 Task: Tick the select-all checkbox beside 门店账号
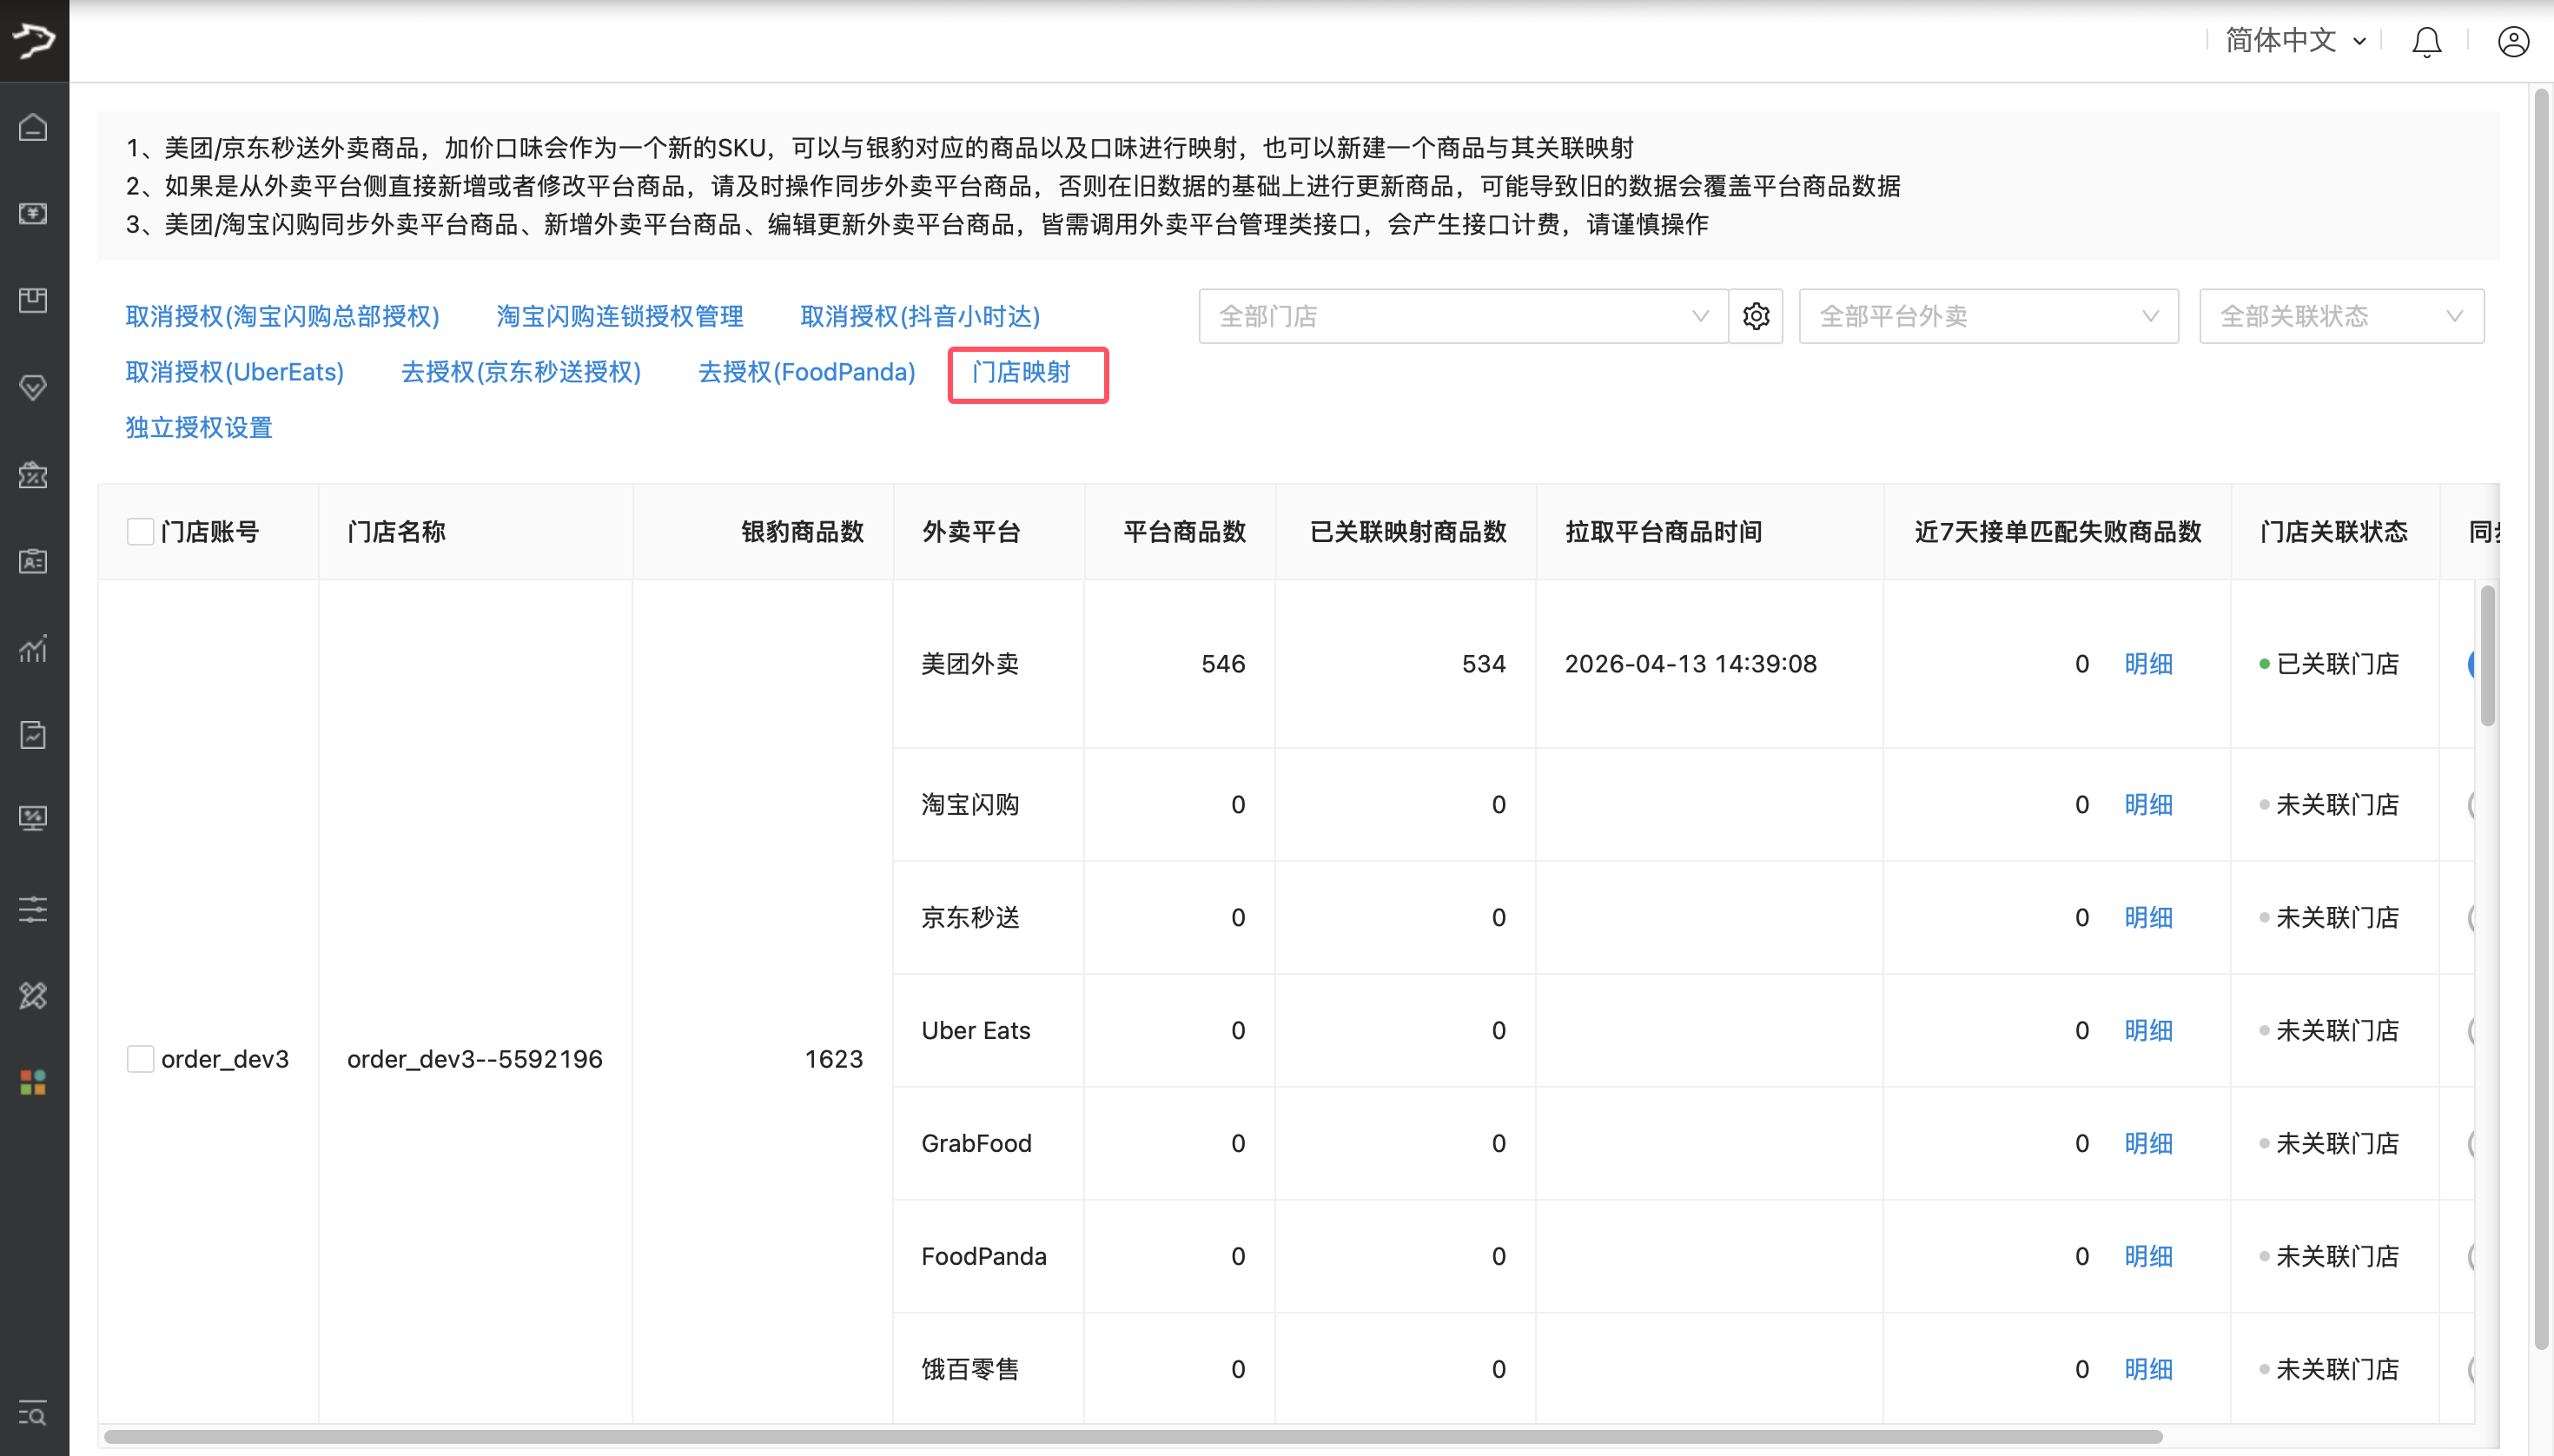click(x=141, y=531)
